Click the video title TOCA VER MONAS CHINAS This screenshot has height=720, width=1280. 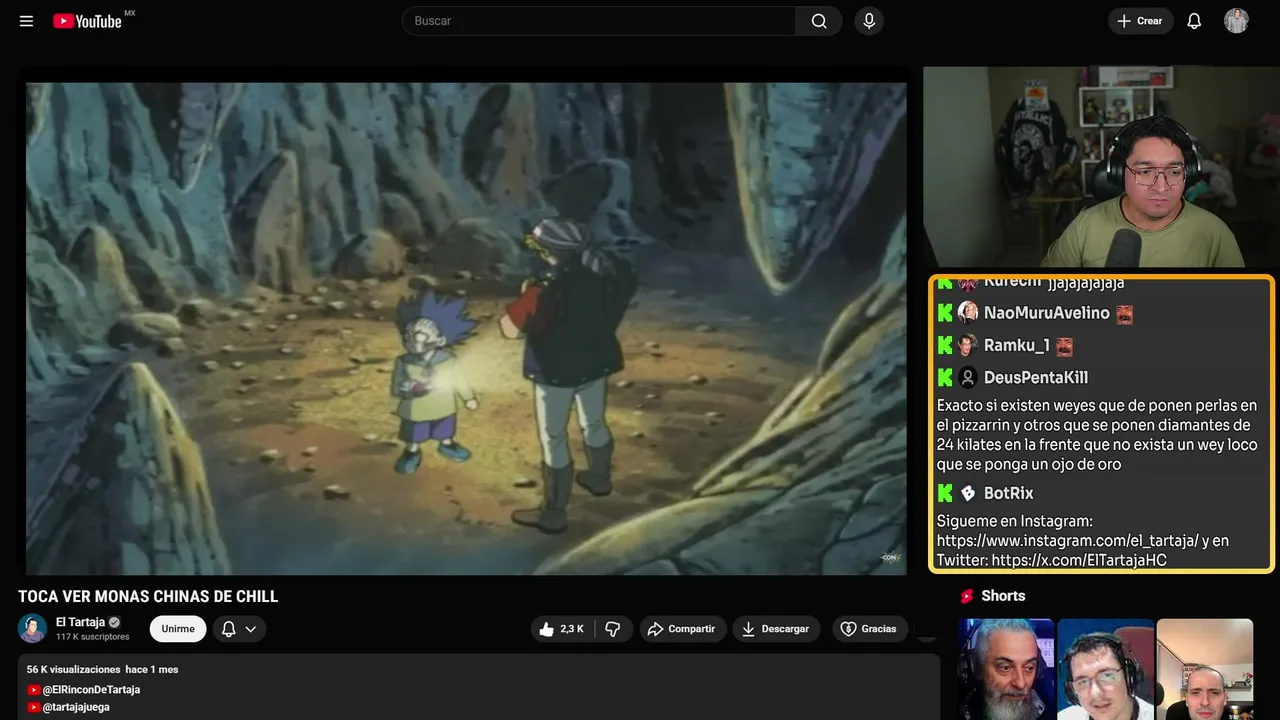pos(148,597)
